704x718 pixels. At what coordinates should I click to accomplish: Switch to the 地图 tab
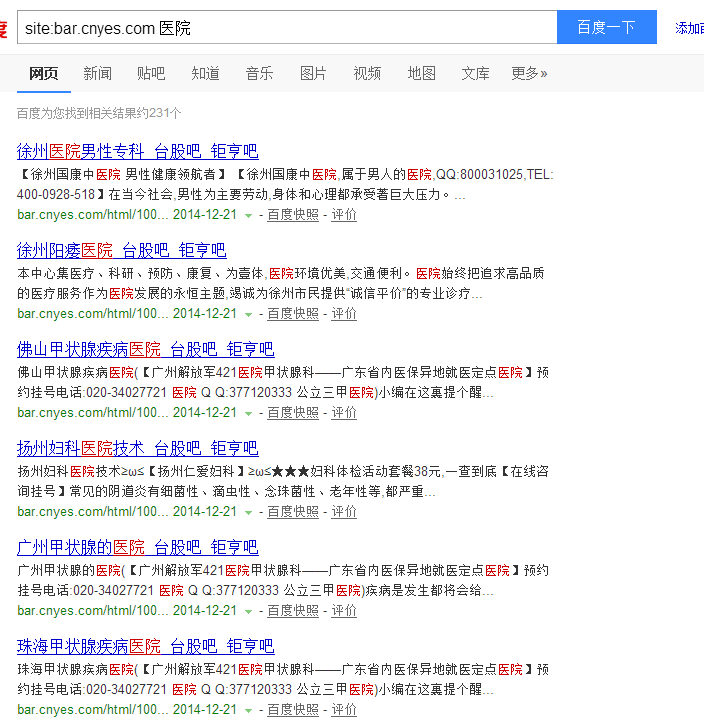click(421, 73)
